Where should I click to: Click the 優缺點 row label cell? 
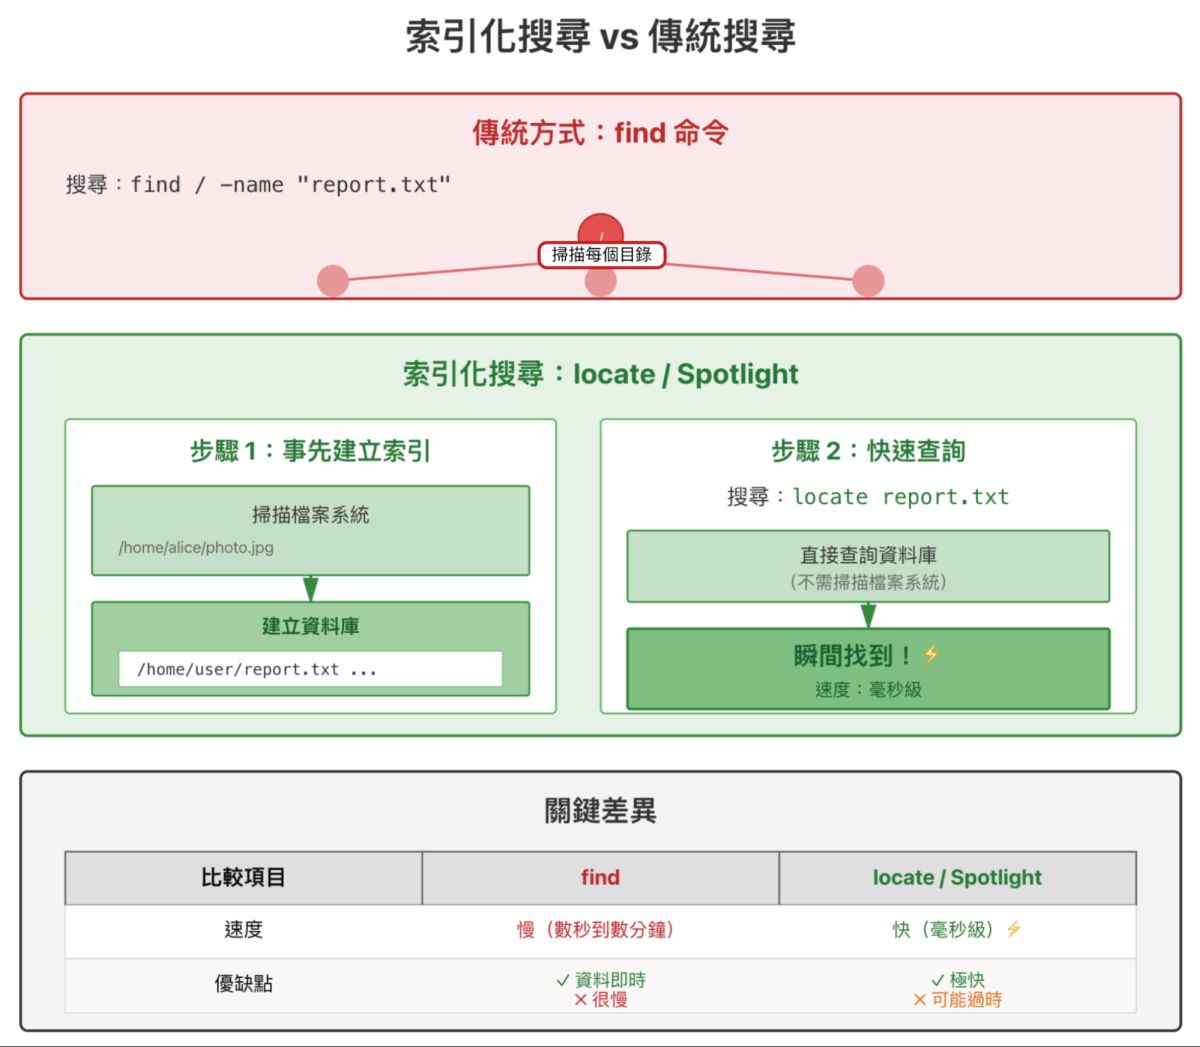pos(243,984)
